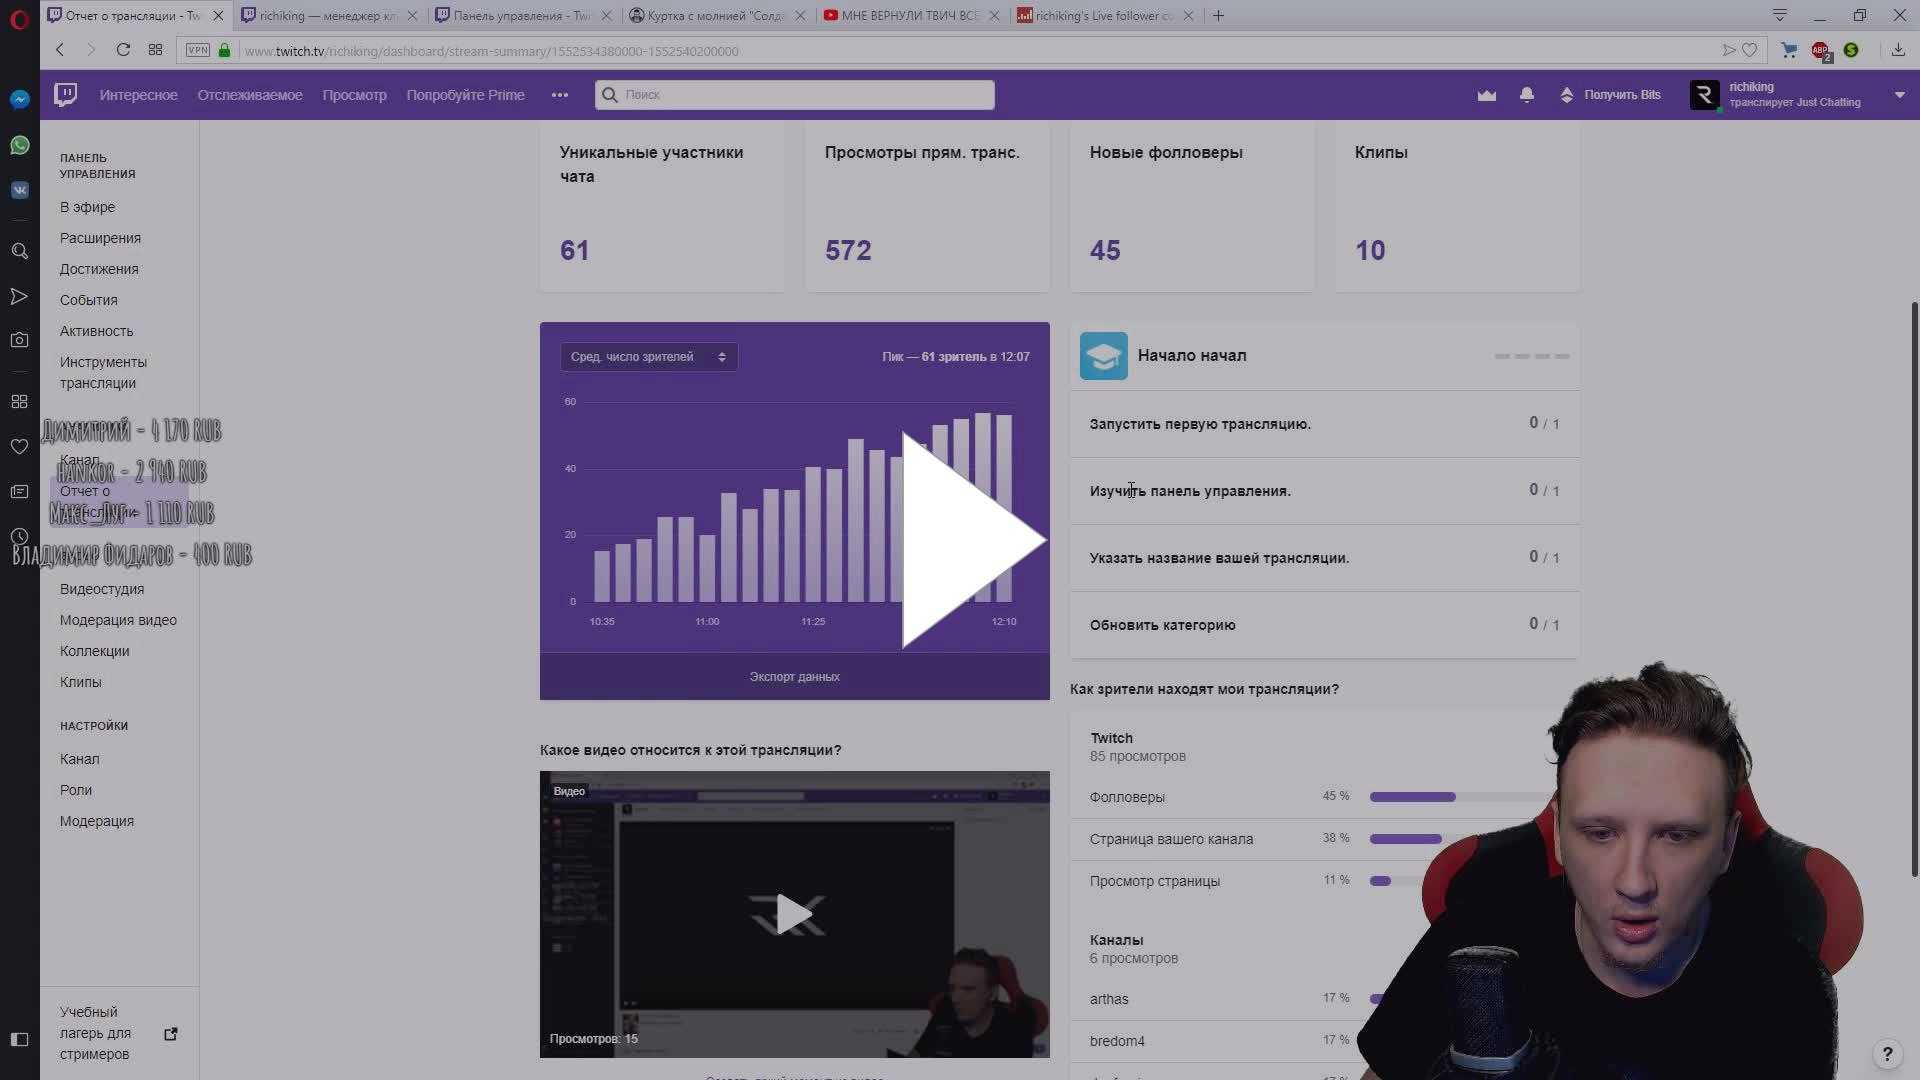
Task: Open the ABP adblock extension
Action: [x=1820, y=50]
